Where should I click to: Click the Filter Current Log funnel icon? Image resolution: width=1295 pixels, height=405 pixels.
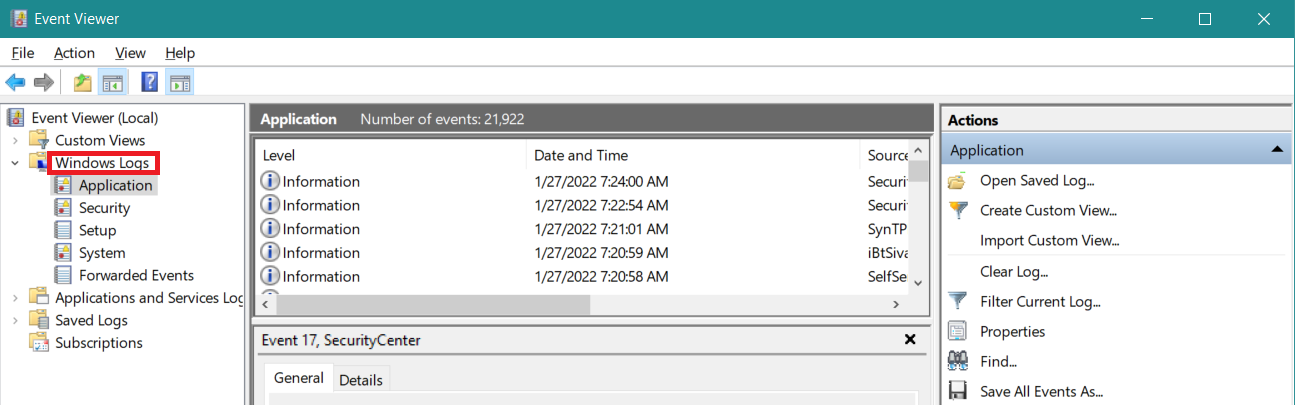[958, 301]
